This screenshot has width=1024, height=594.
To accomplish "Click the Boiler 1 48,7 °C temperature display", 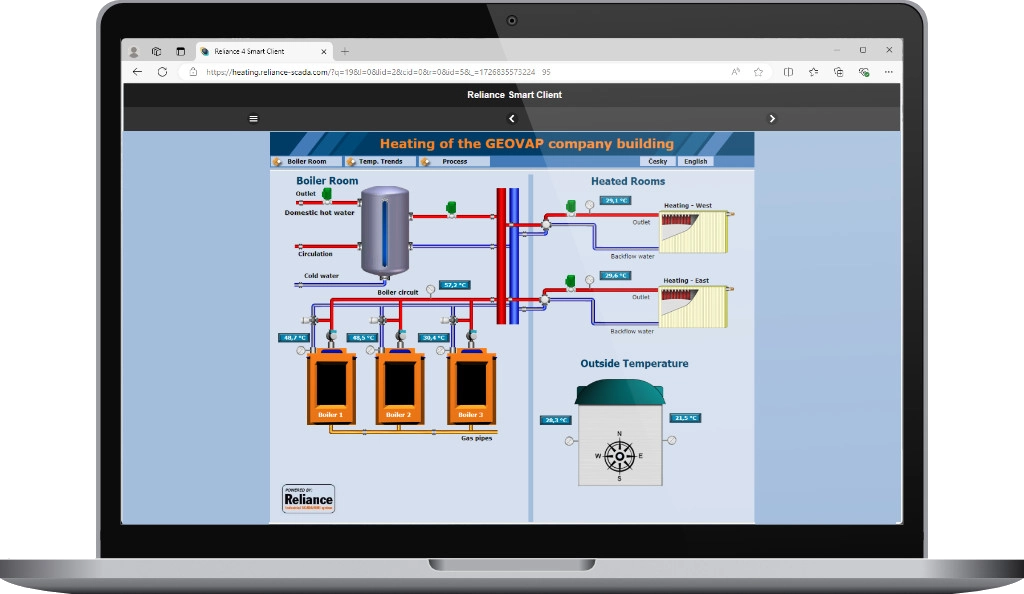I will (294, 337).
